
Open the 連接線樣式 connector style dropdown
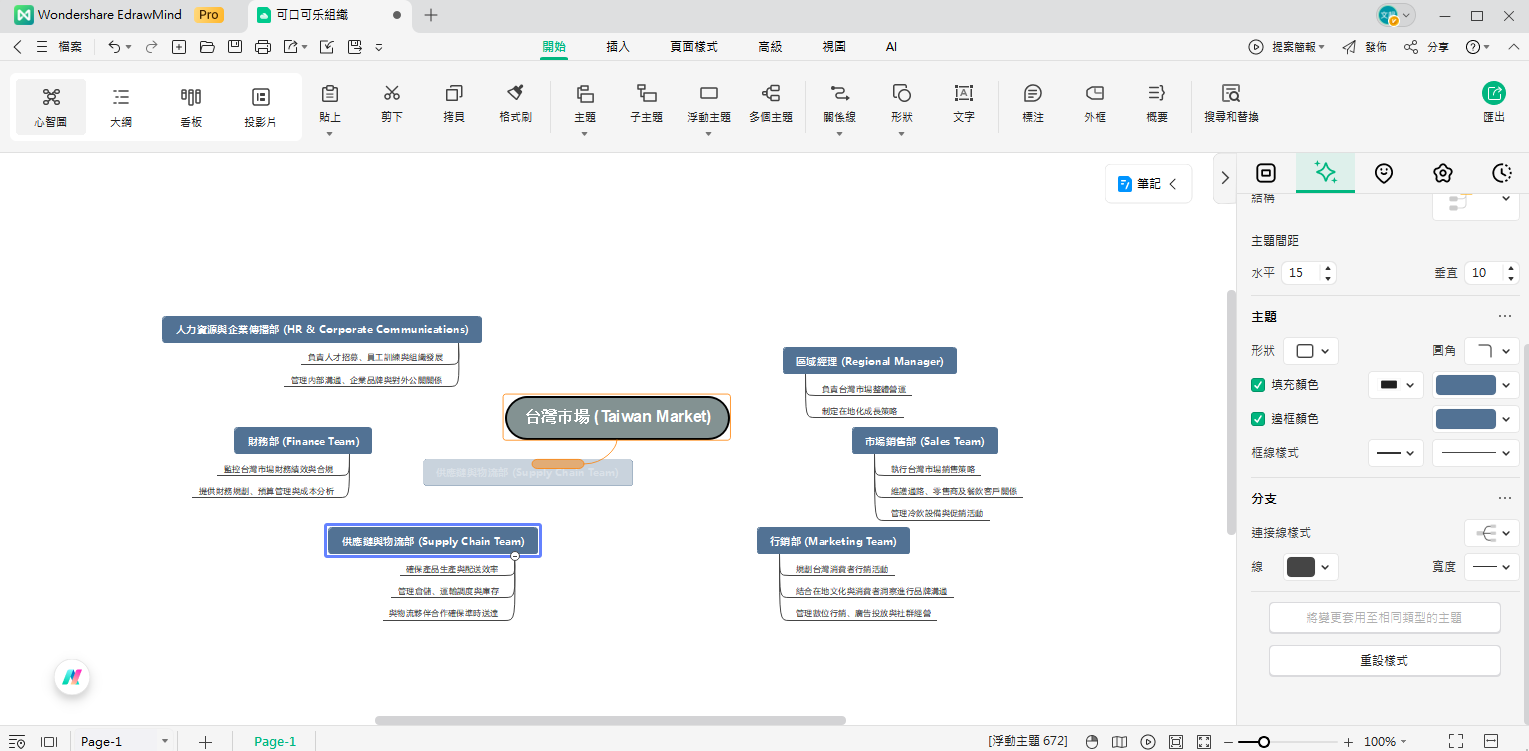[1491, 533]
